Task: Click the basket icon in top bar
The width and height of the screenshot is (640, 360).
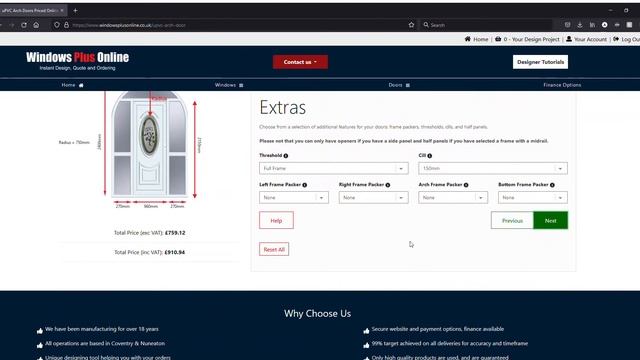Action: (498, 39)
